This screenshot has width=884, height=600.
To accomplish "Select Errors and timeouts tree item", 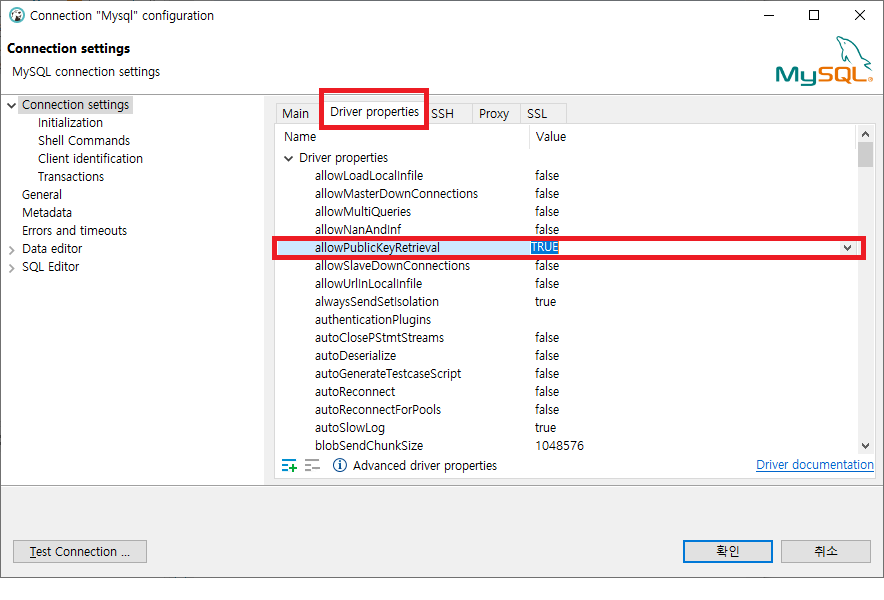I will click(x=74, y=231).
